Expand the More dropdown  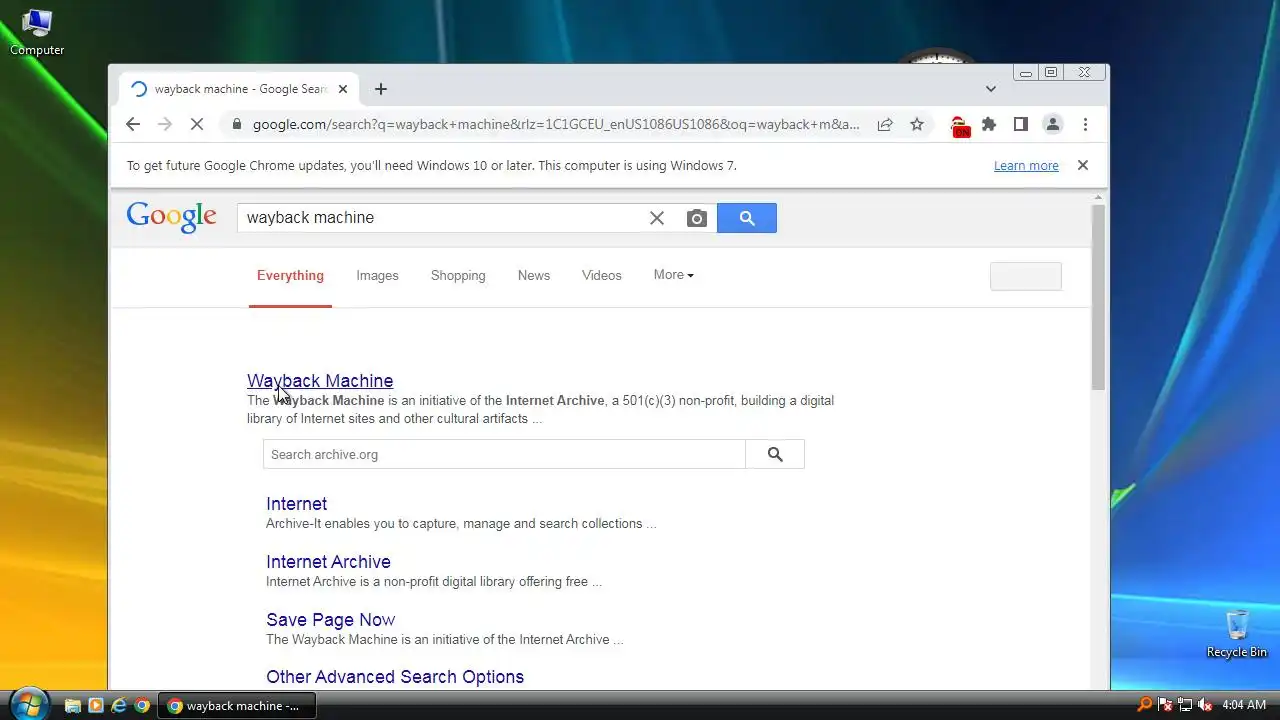(673, 275)
